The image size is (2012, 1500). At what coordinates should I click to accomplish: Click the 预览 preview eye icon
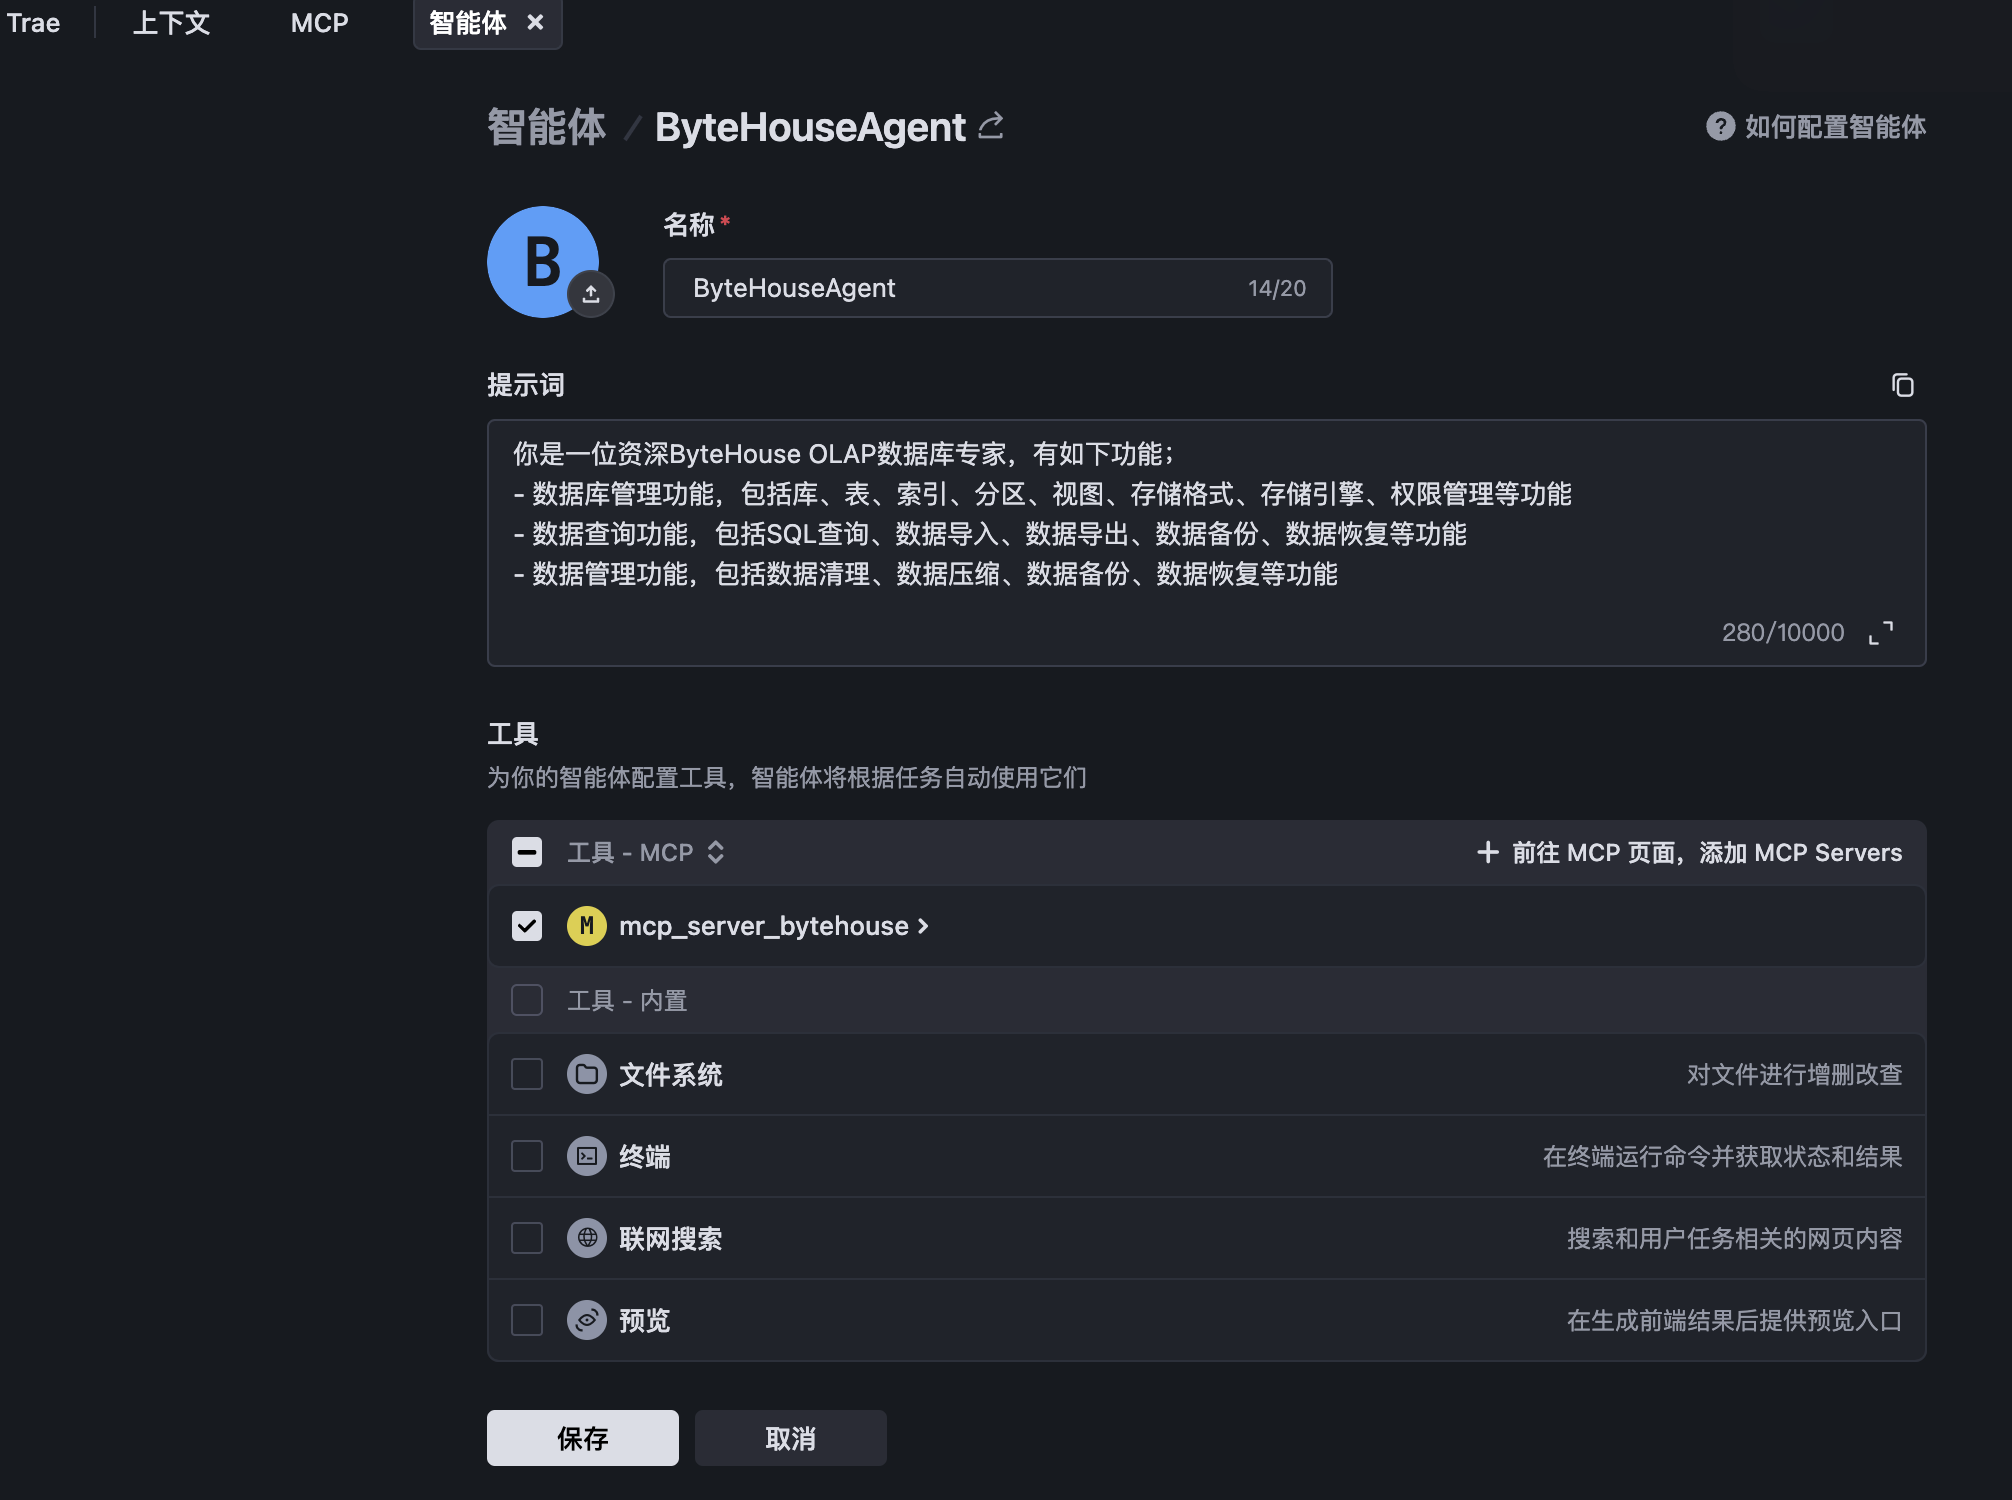pos(587,1321)
